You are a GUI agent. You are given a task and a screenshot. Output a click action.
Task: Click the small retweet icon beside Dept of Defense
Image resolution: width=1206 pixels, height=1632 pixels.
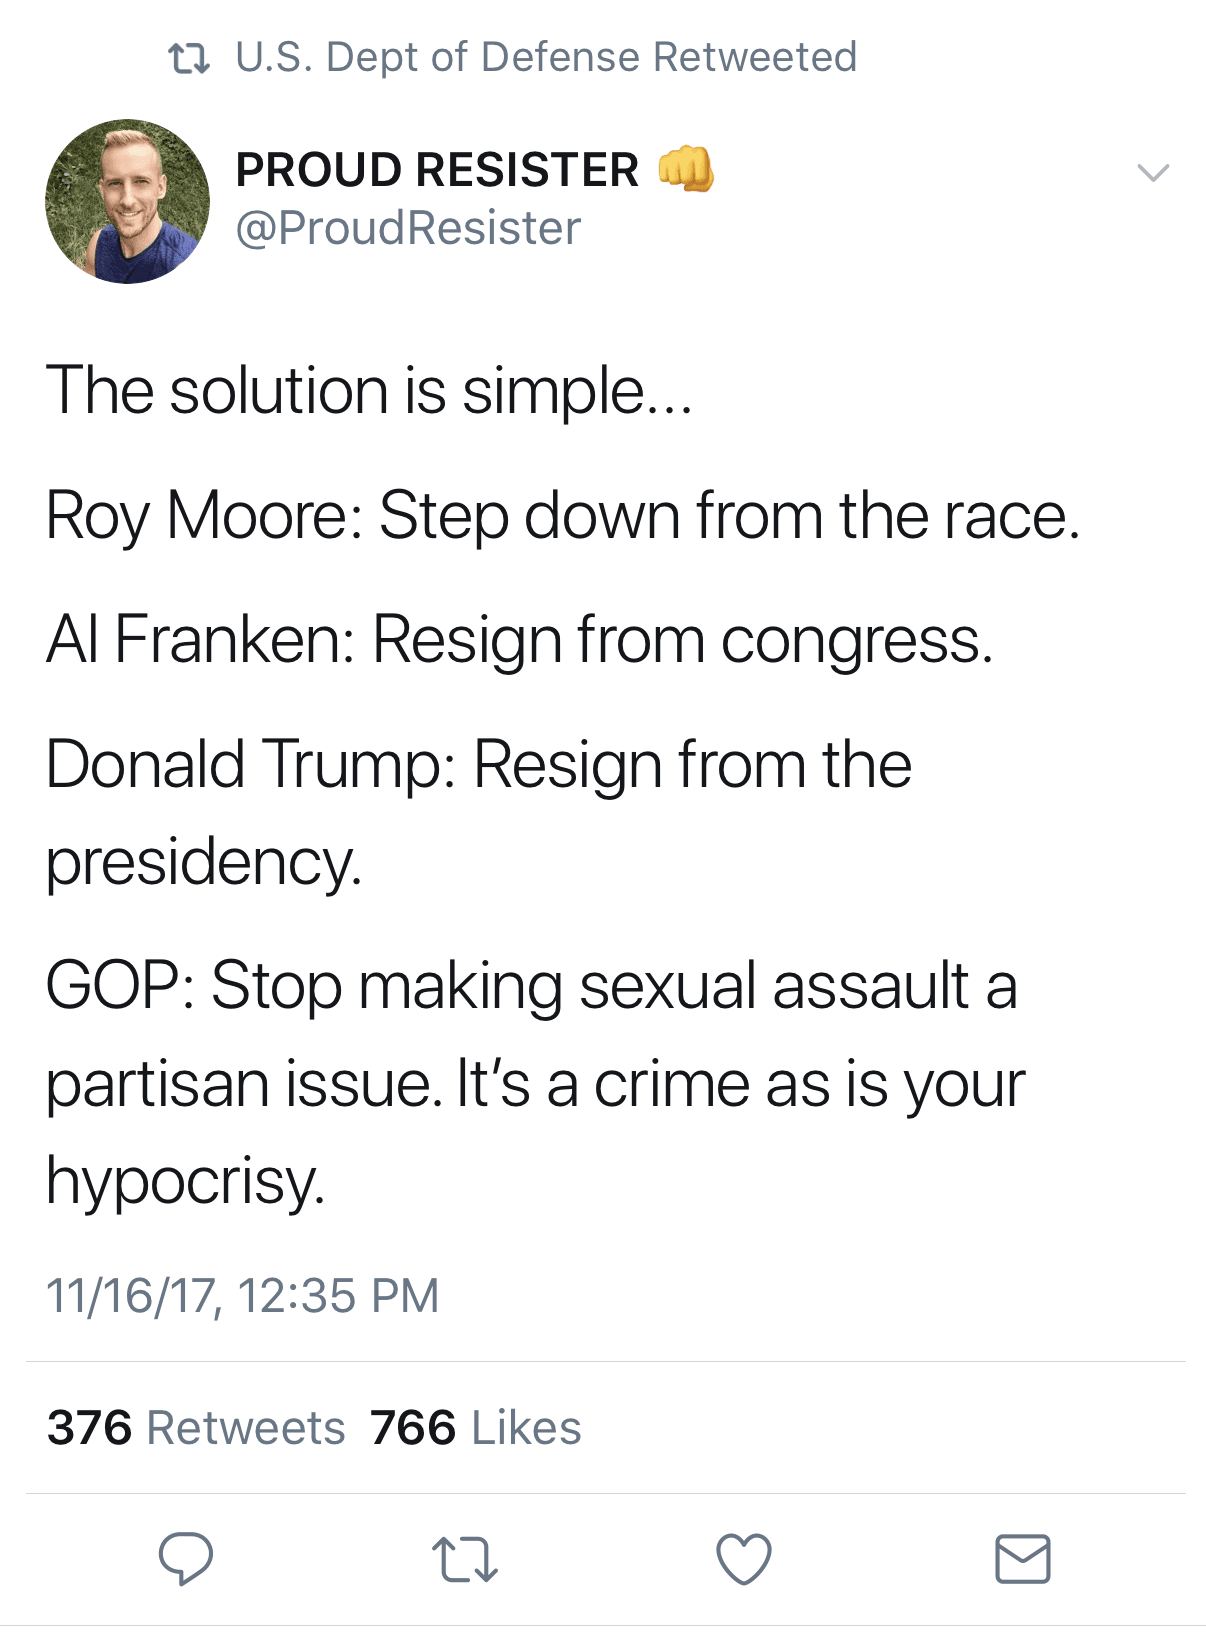189,59
